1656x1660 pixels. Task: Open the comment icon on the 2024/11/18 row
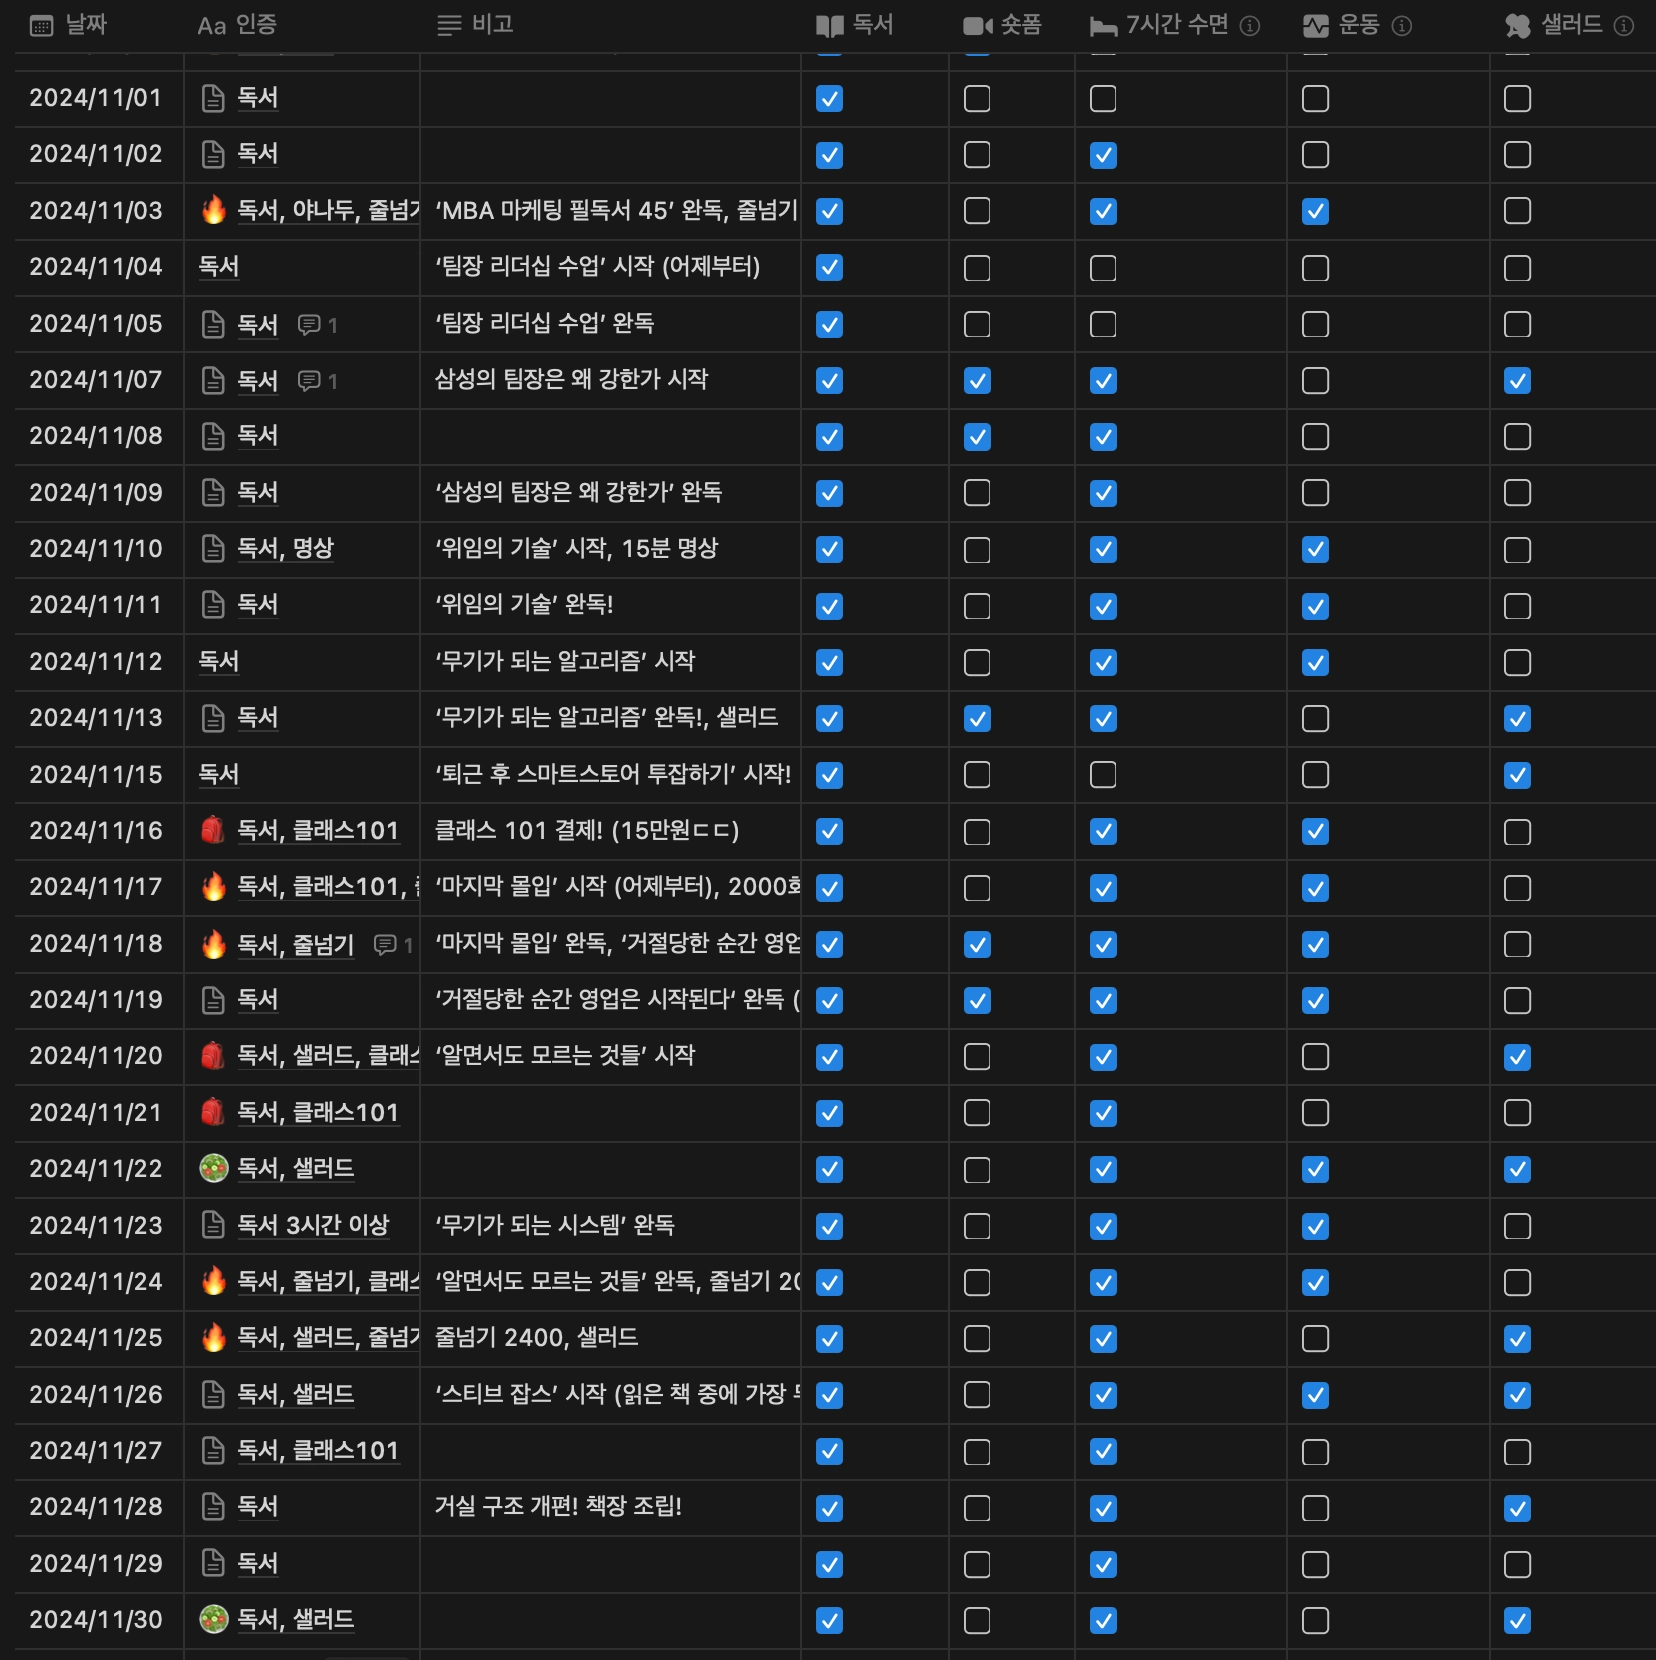click(x=385, y=945)
